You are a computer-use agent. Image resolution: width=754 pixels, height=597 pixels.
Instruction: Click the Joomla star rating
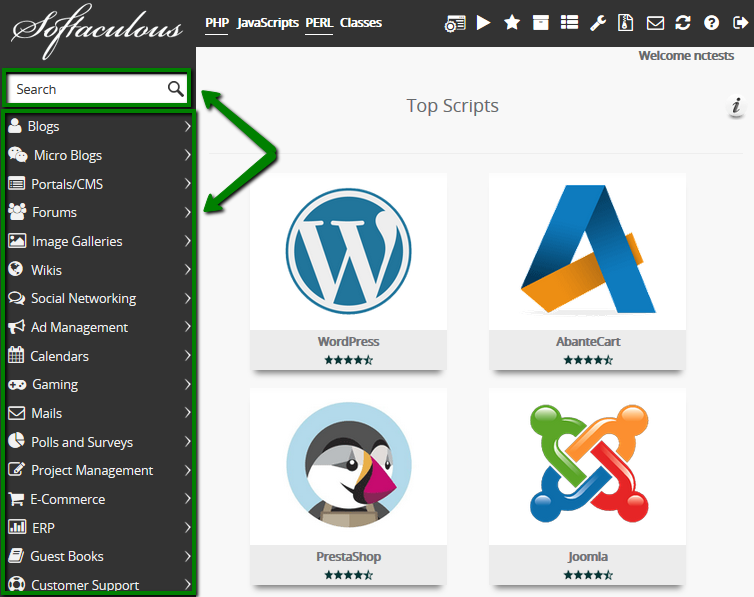[588, 575]
